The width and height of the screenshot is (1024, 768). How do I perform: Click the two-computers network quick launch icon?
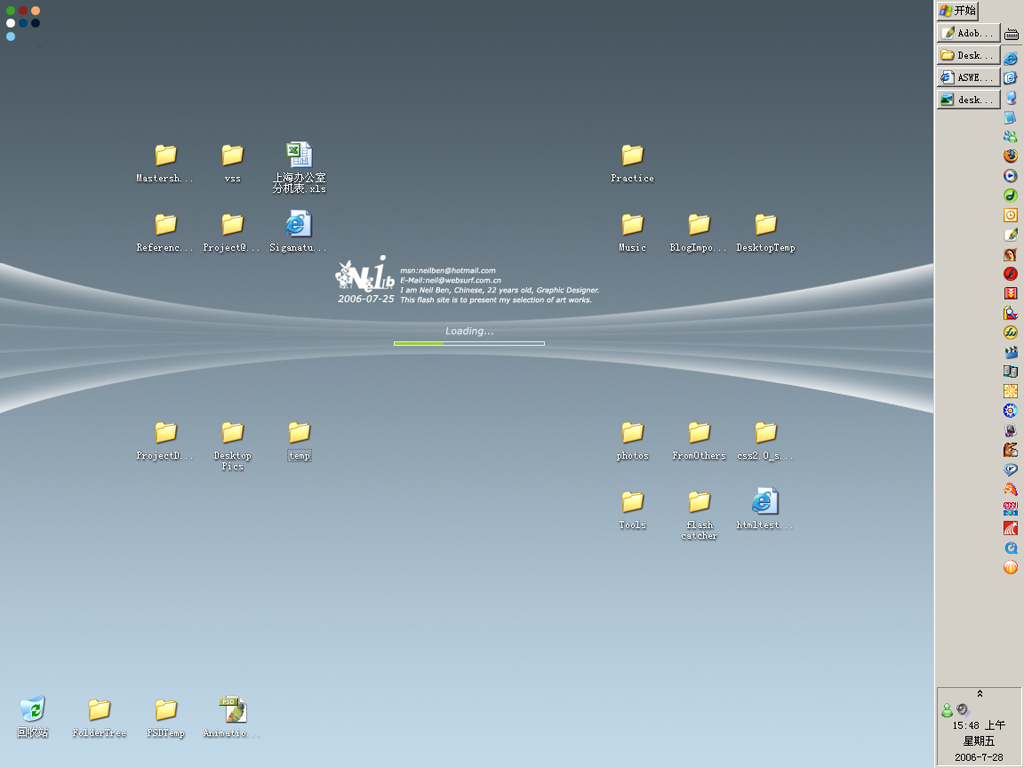1010,372
